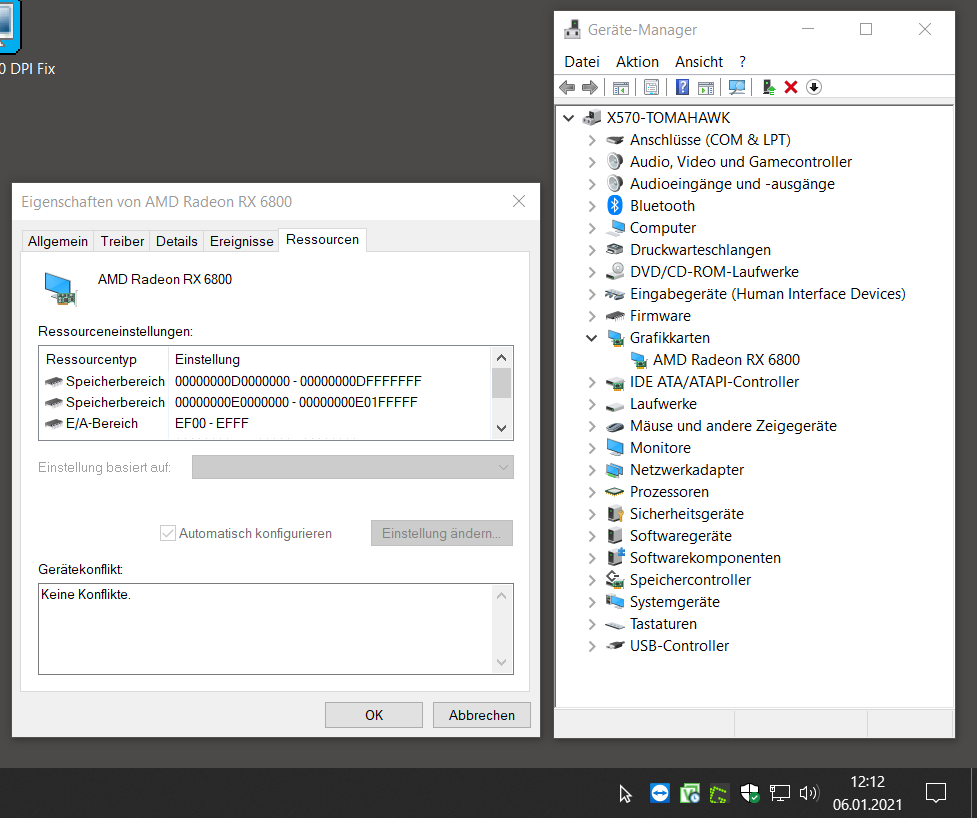The width and height of the screenshot is (977, 818).
Task: Click Abbrechen in the properties dialog
Action: click(482, 715)
